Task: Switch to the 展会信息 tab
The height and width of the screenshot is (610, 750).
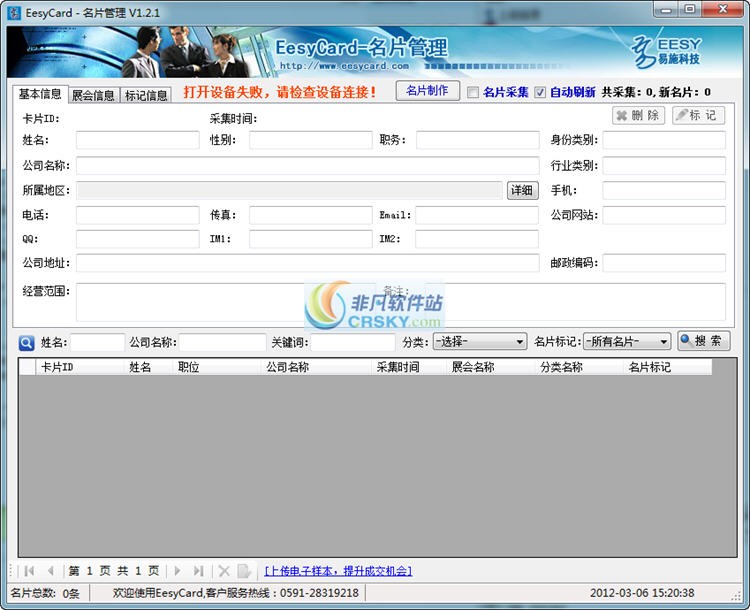Action: pyautogui.click(x=93, y=95)
